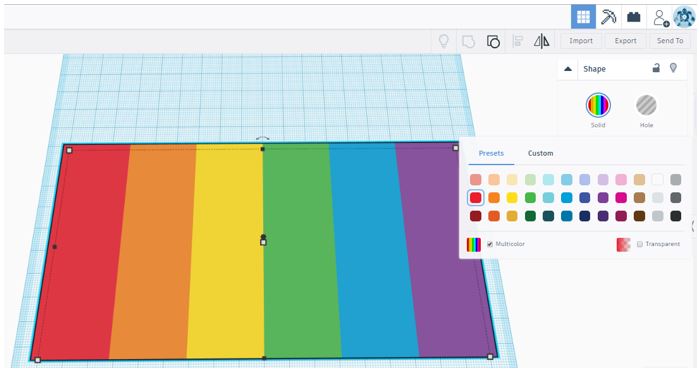The image size is (699, 380).
Task: Switch to the Custom color tab
Action: click(540, 153)
